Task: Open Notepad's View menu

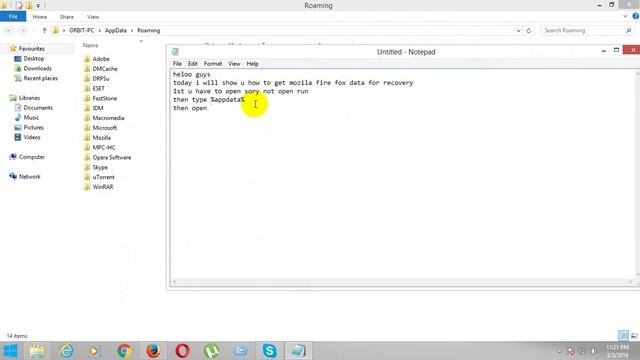Action: [x=234, y=64]
